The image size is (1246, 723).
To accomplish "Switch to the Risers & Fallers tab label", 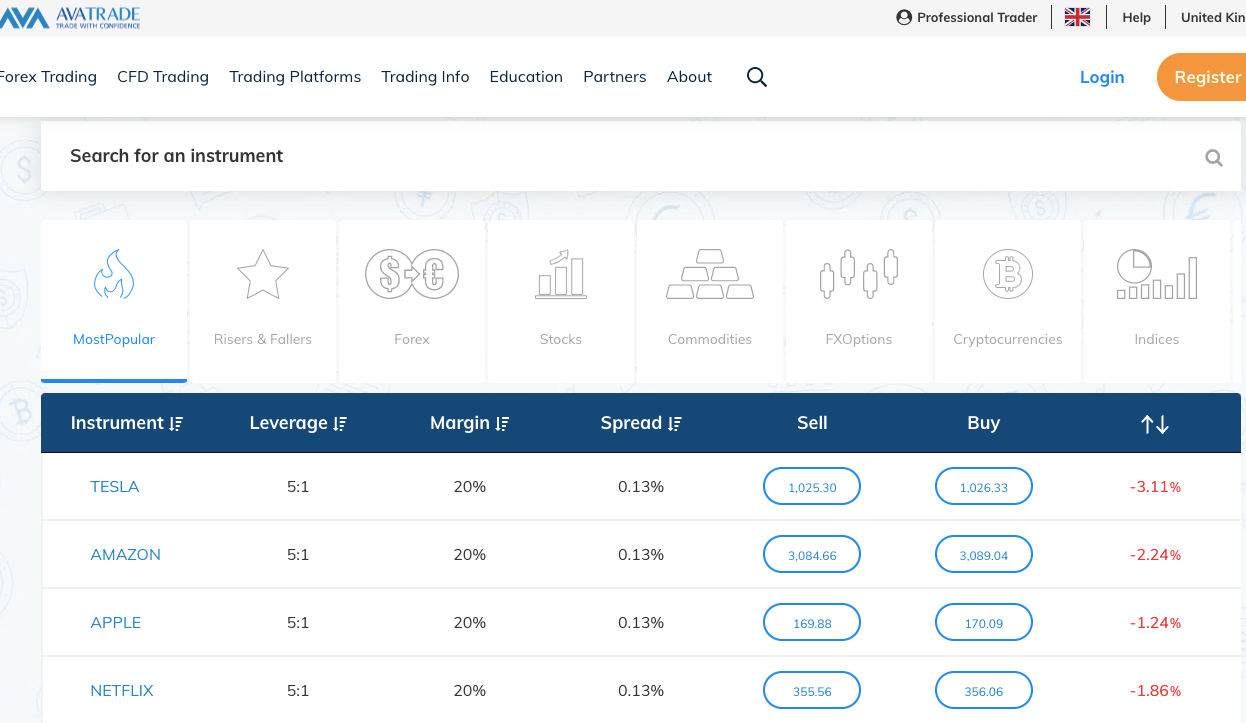I will [263, 340].
